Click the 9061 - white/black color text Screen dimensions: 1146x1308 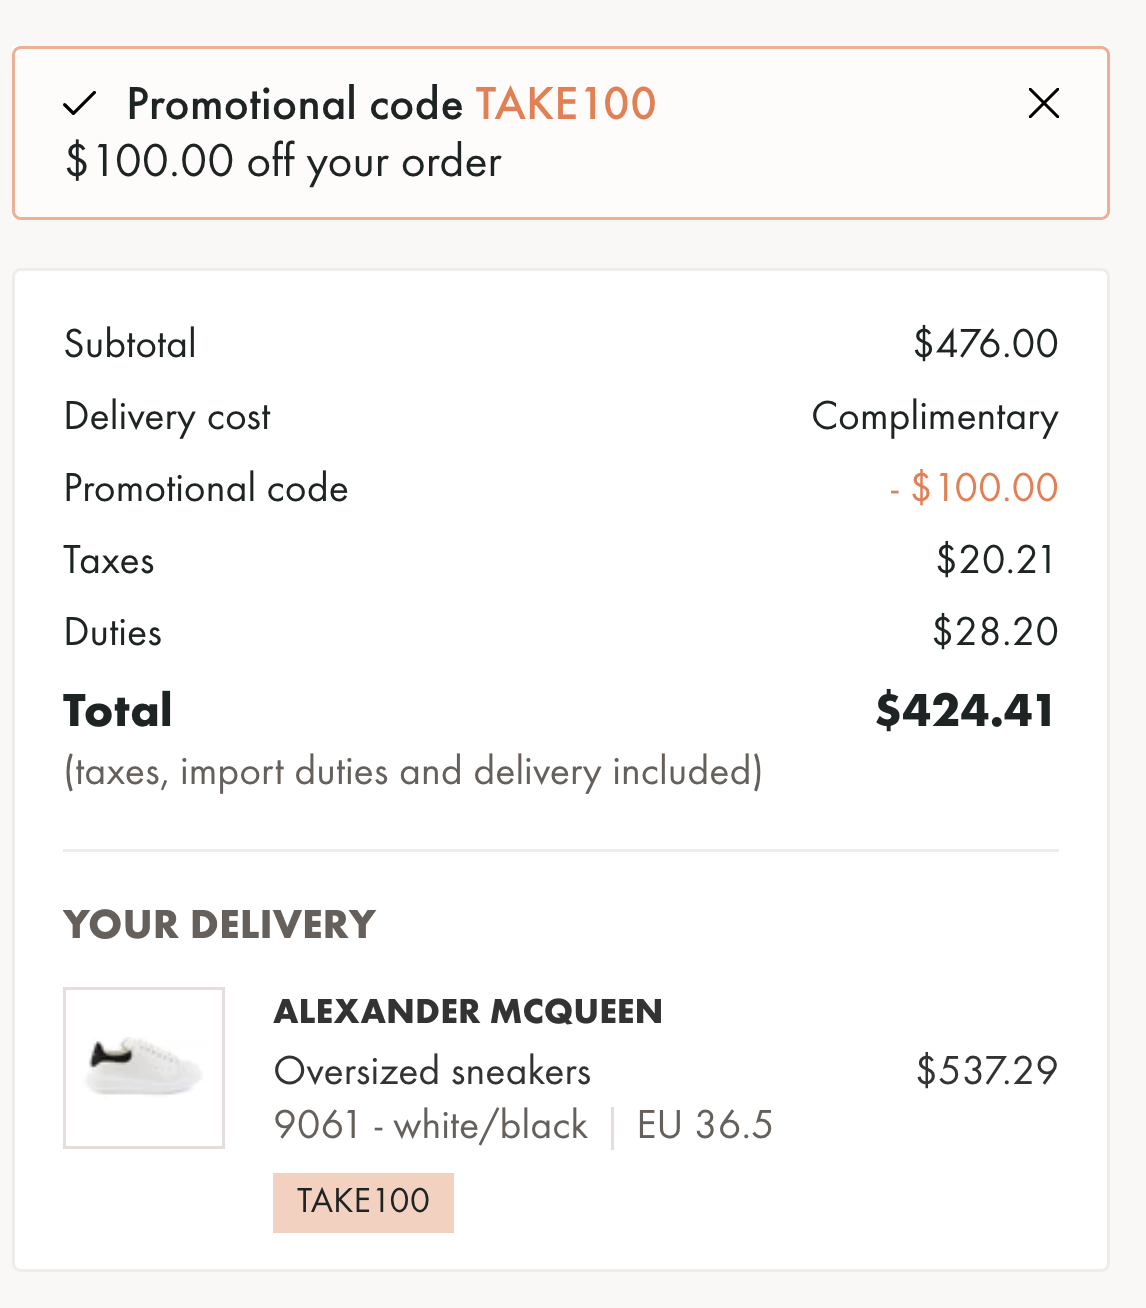tap(431, 1126)
